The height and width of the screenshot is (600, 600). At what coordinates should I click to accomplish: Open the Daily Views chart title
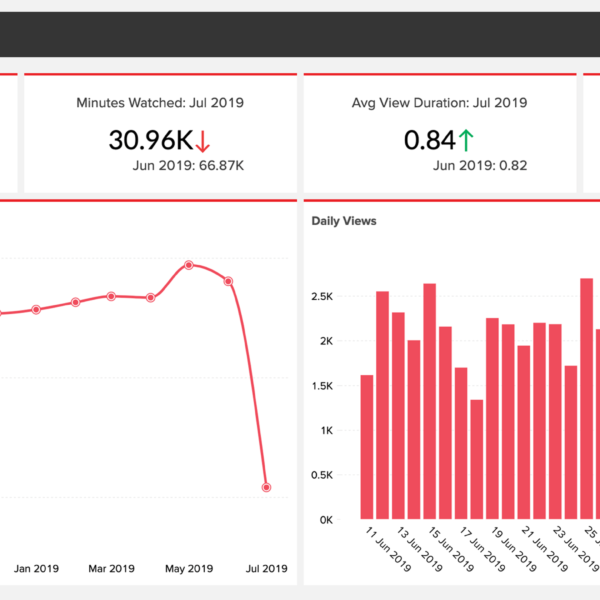tap(343, 220)
